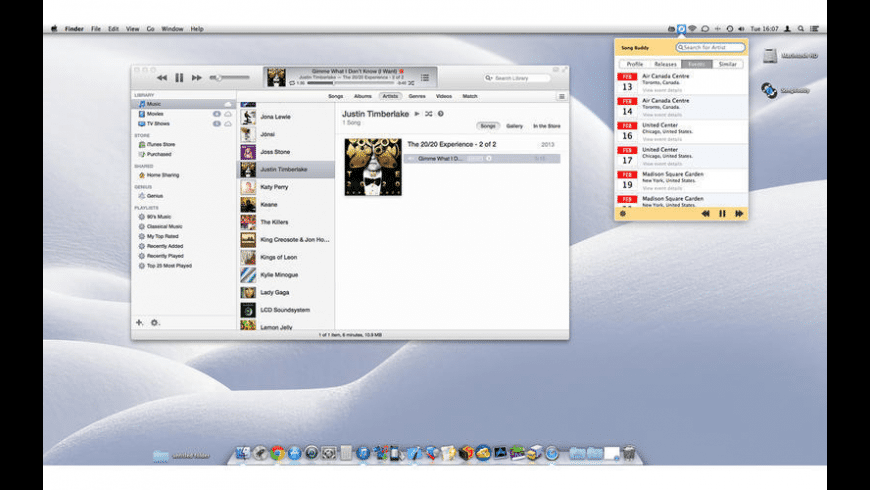The height and width of the screenshot is (490, 870).
Task: Open the Similar tab in Song Buddy
Action: coord(727,64)
